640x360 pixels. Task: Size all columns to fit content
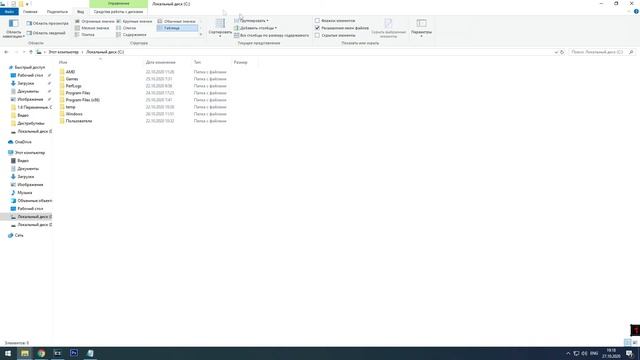(x=271, y=36)
